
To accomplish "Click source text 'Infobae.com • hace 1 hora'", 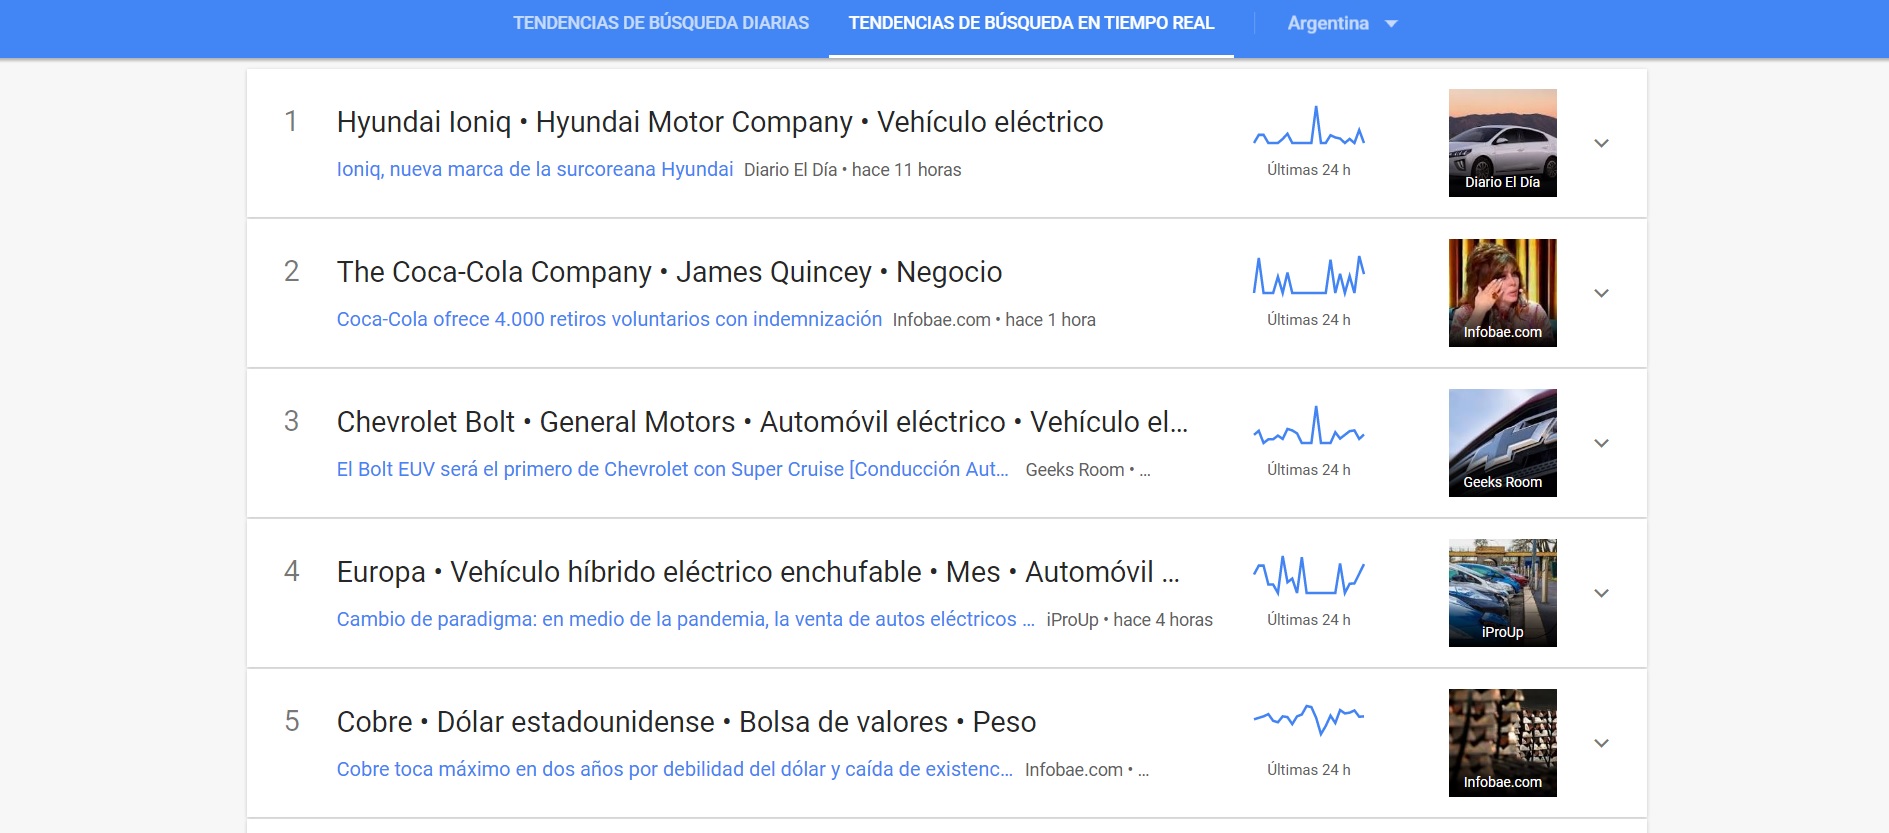I will point(994,320).
